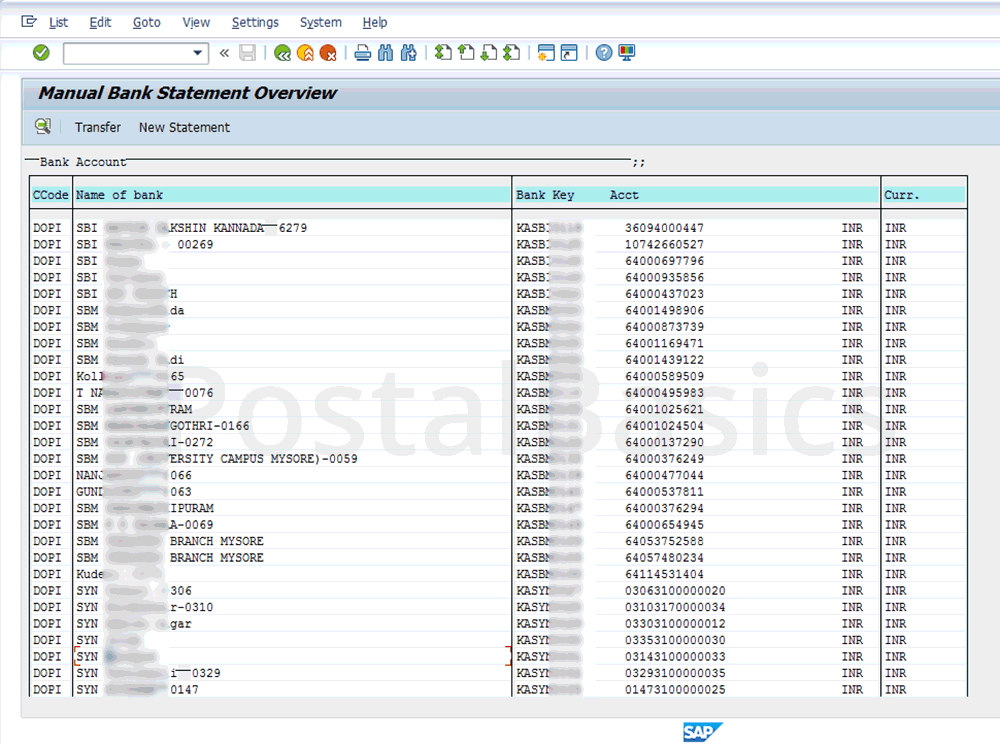Go to first page icon

click(x=443, y=53)
